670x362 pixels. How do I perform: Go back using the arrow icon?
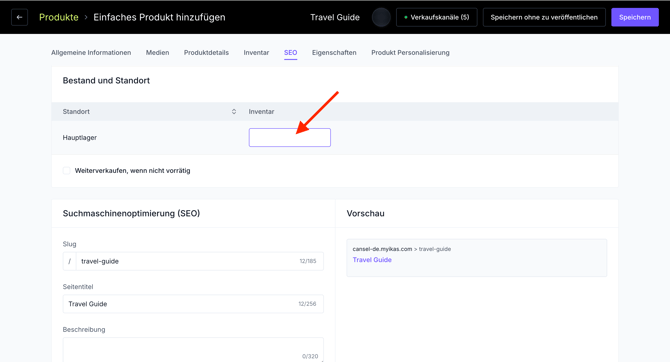tap(19, 18)
